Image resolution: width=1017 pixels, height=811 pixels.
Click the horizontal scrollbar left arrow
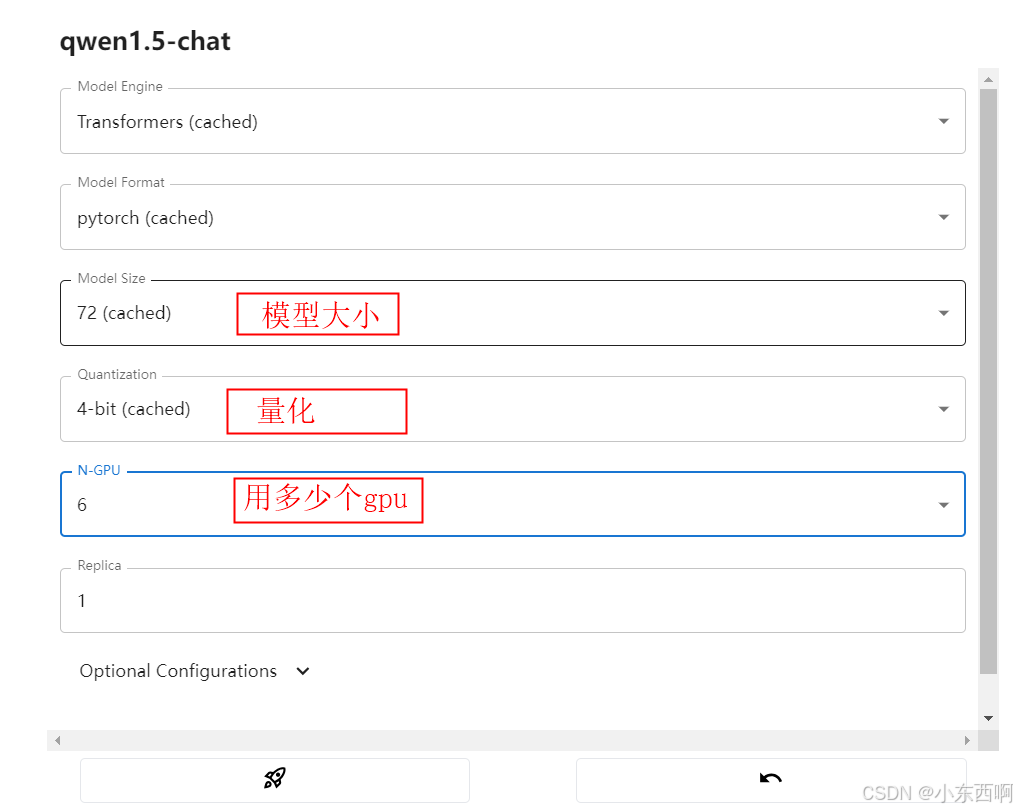58,740
